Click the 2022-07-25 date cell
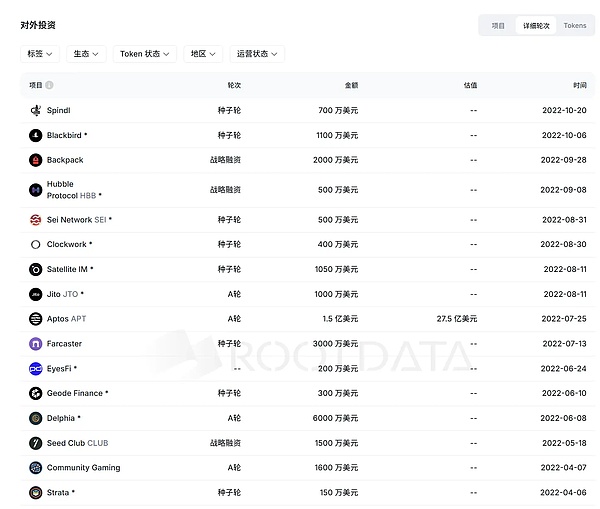This screenshot has width=600, height=509. (564, 319)
